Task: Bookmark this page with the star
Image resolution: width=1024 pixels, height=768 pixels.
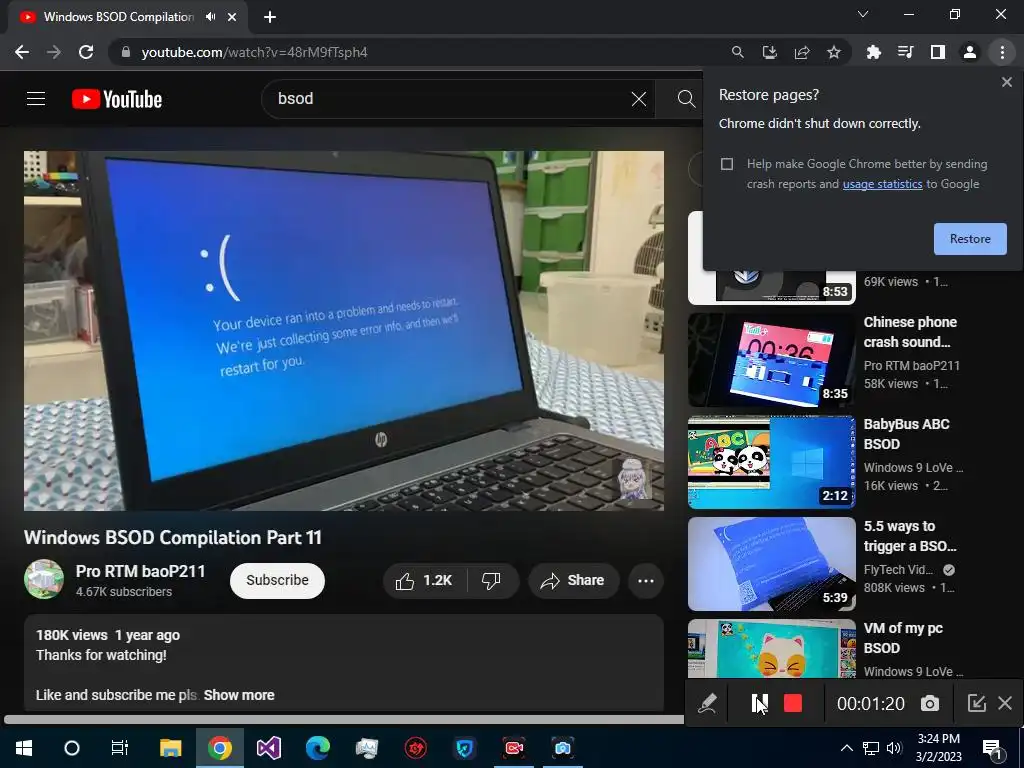Action: coord(833,52)
